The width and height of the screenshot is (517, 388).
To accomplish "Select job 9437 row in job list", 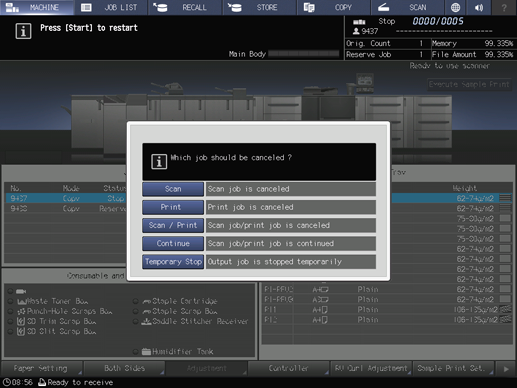I will click(x=66, y=198).
